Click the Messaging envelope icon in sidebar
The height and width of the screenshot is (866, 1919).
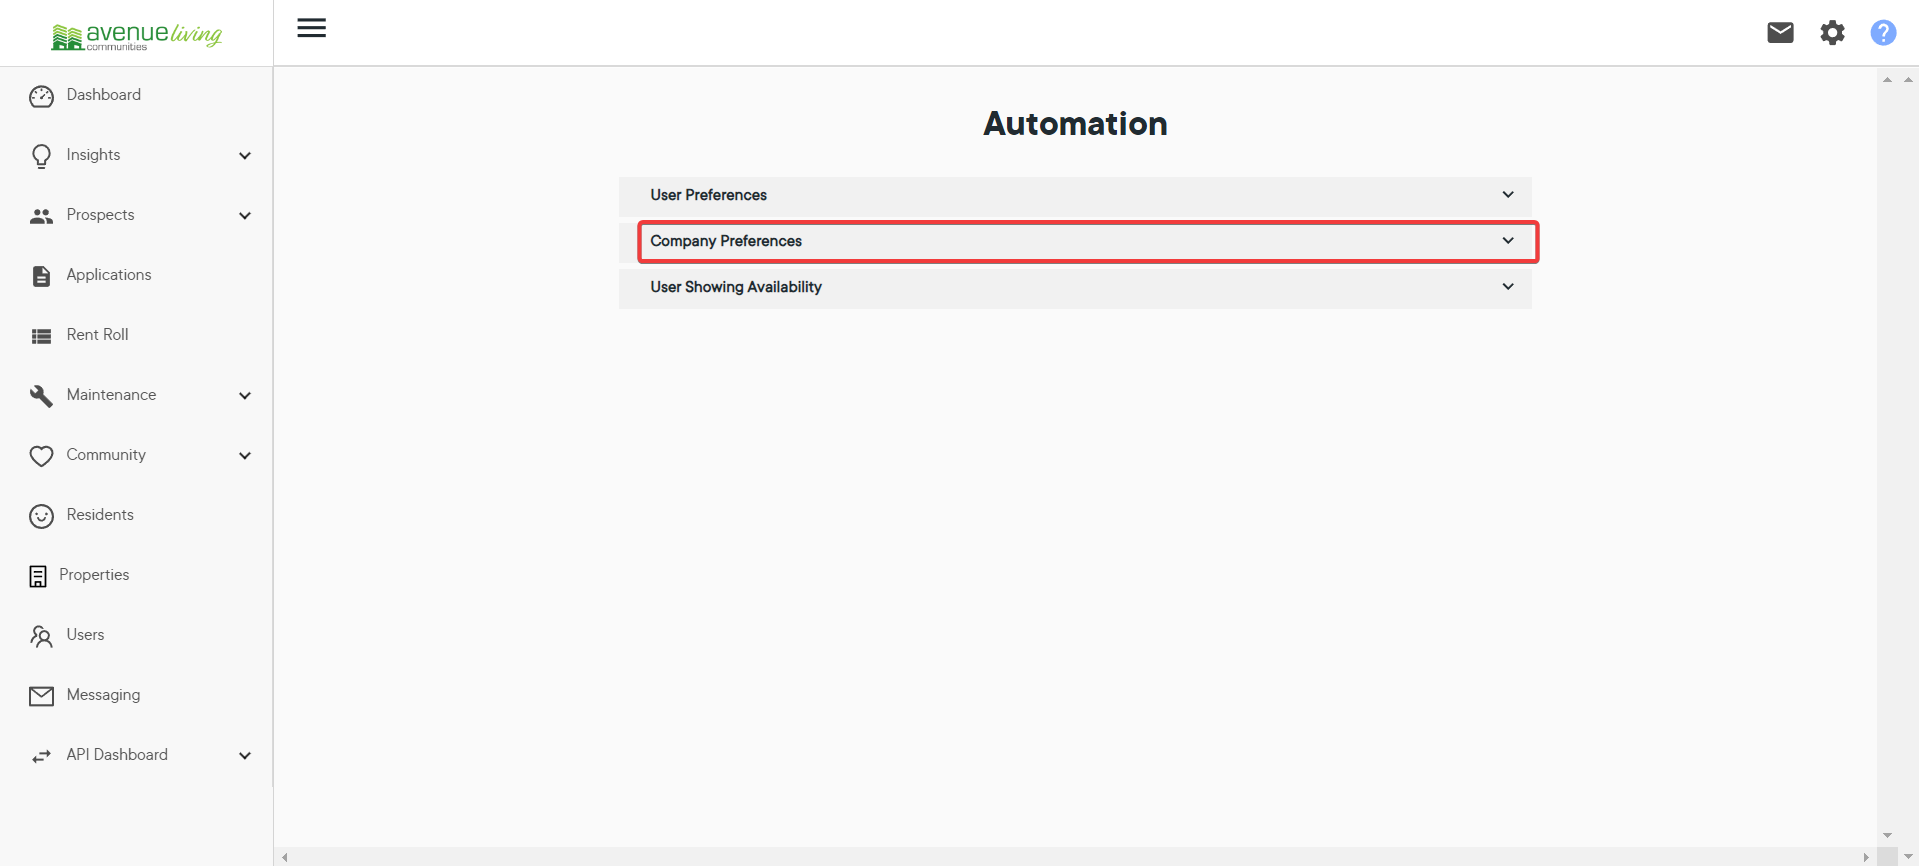coord(41,696)
